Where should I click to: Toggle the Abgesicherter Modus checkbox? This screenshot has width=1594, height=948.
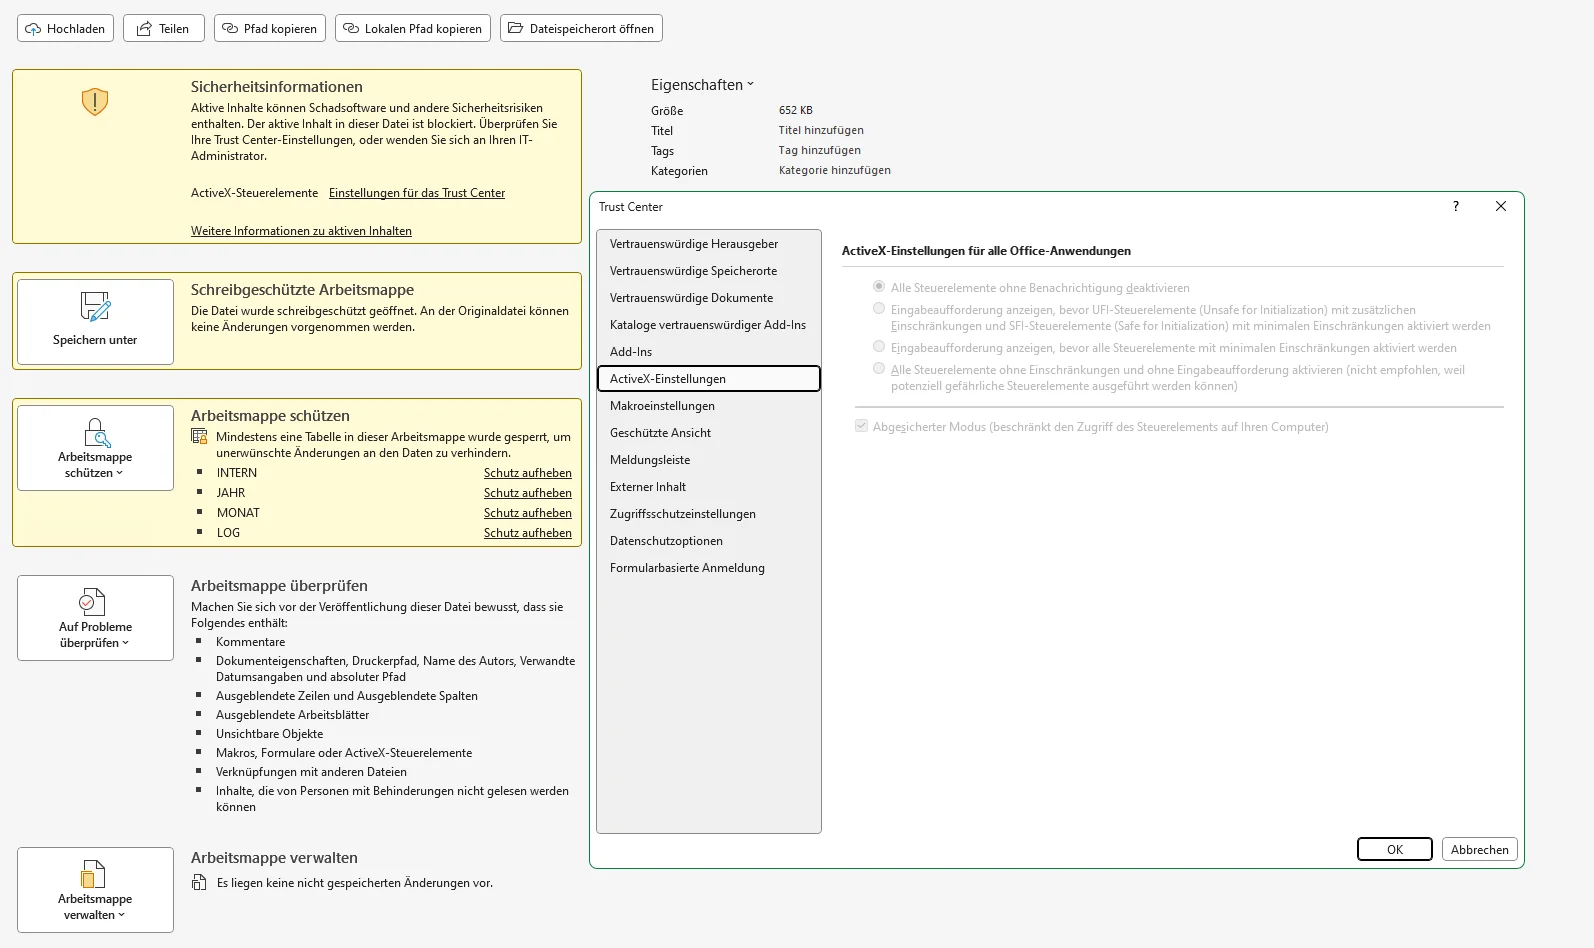[x=861, y=426]
